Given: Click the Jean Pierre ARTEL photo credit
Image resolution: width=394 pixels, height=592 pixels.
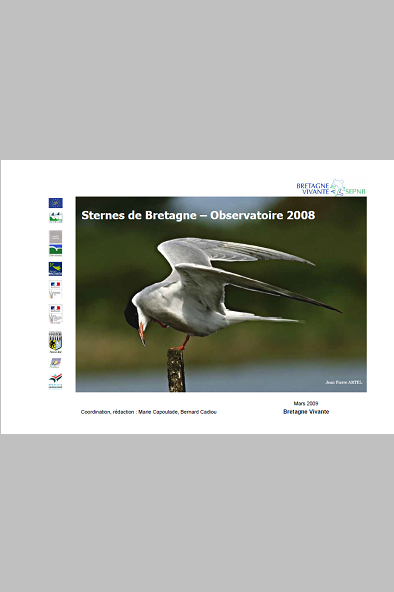Looking at the screenshot, I should pos(343,382).
